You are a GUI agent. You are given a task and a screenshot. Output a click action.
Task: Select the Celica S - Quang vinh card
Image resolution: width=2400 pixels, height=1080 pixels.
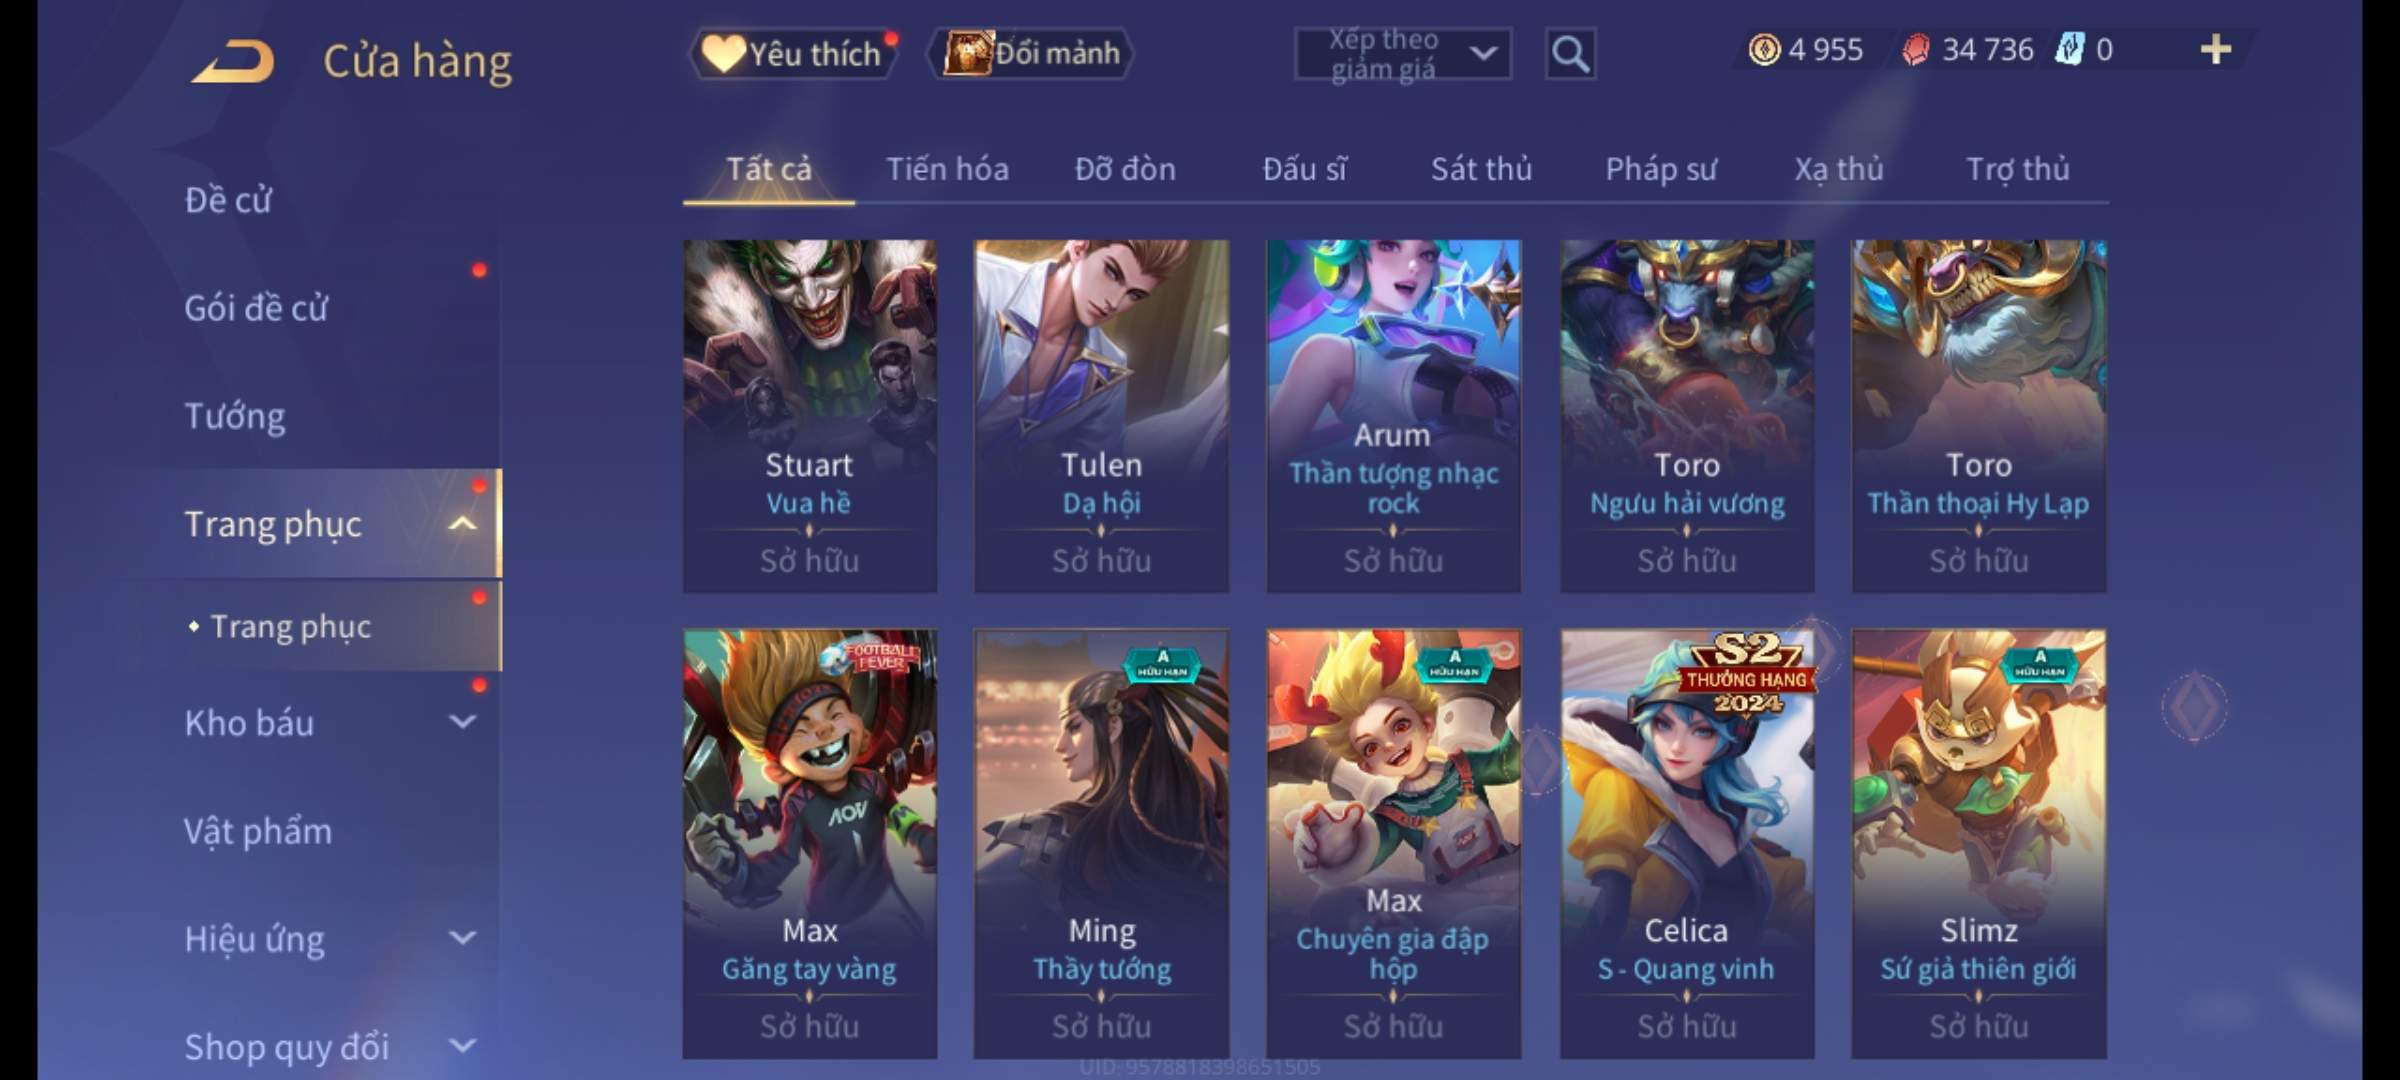click(x=1687, y=844)
